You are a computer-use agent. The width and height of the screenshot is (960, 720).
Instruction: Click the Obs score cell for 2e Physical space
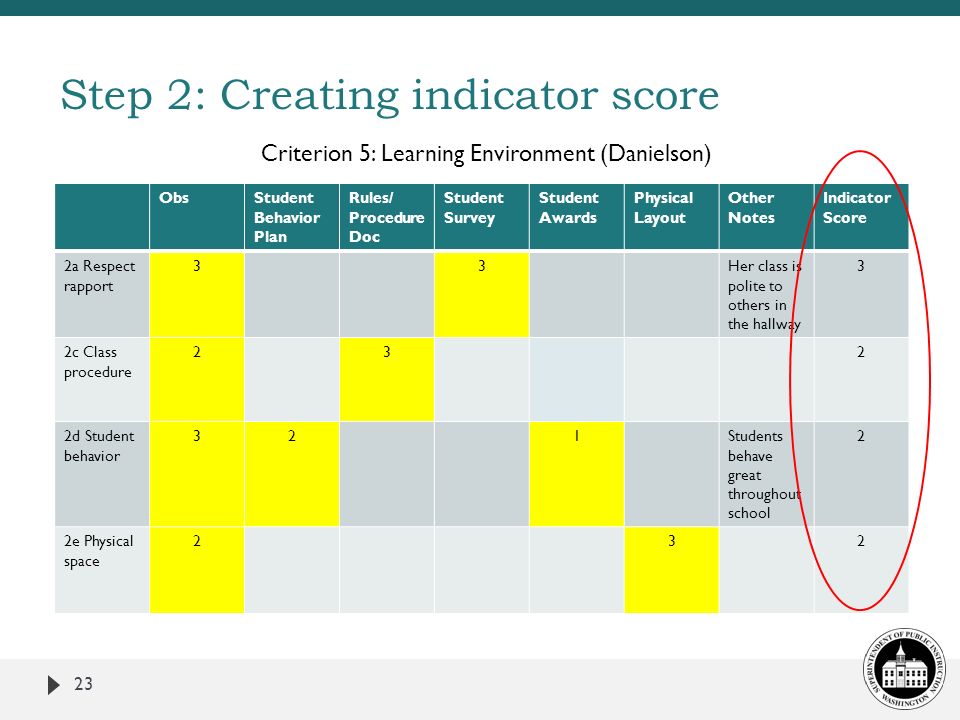coord(197,570)
